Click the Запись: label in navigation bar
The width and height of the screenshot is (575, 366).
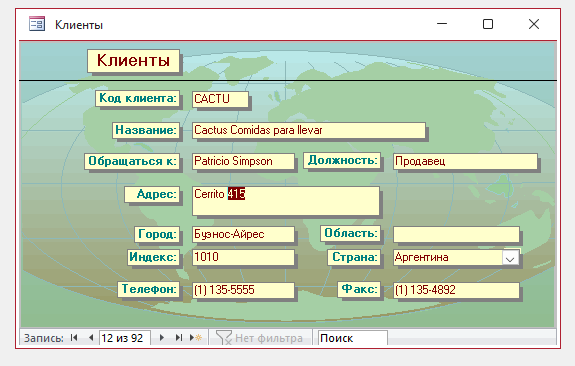click(44, 338)
